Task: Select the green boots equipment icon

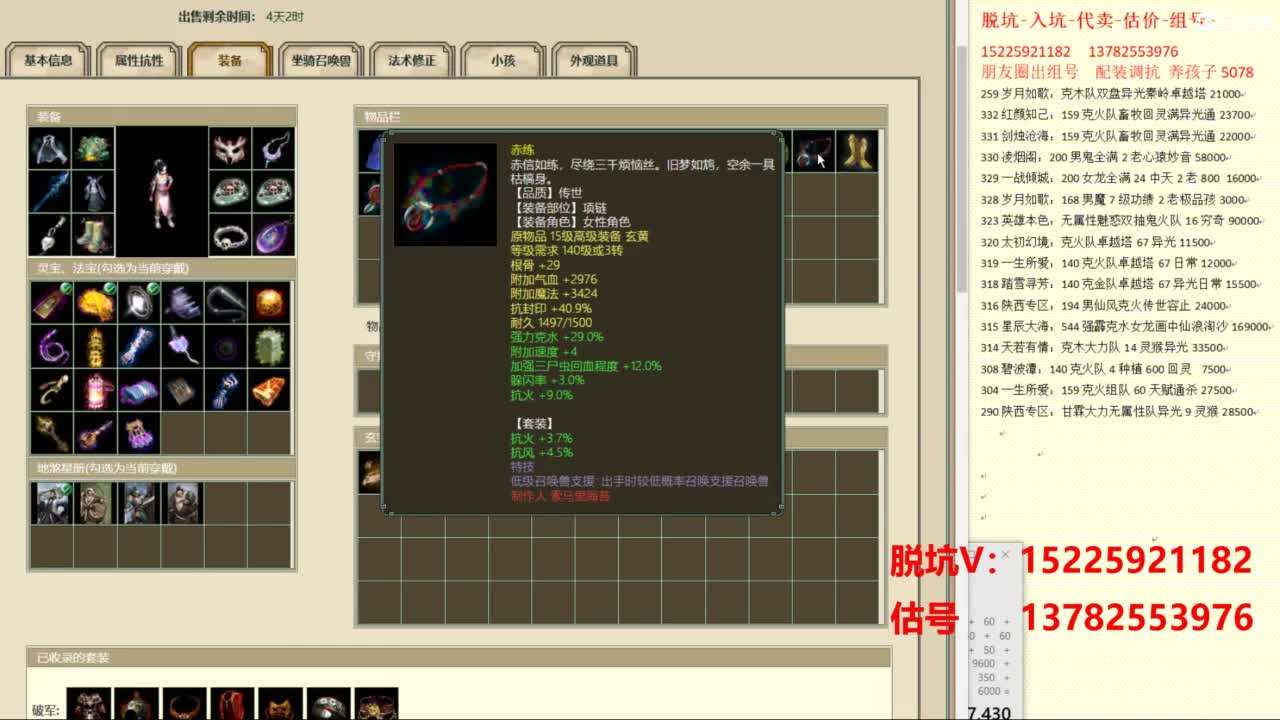Action: tap(93, 235)
